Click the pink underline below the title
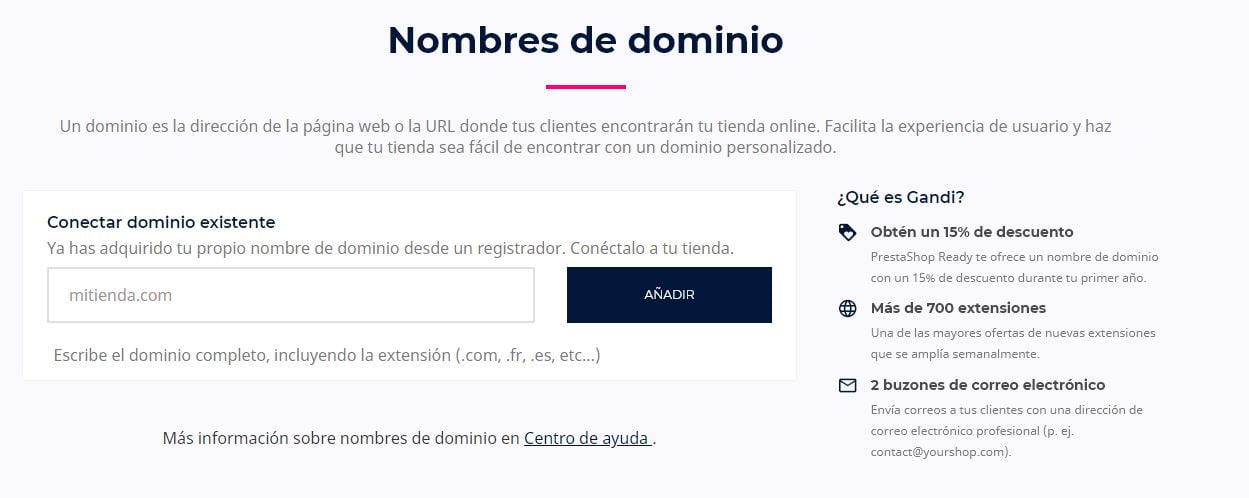Screen dimensions: 1249x498 [x=585, y=87]
